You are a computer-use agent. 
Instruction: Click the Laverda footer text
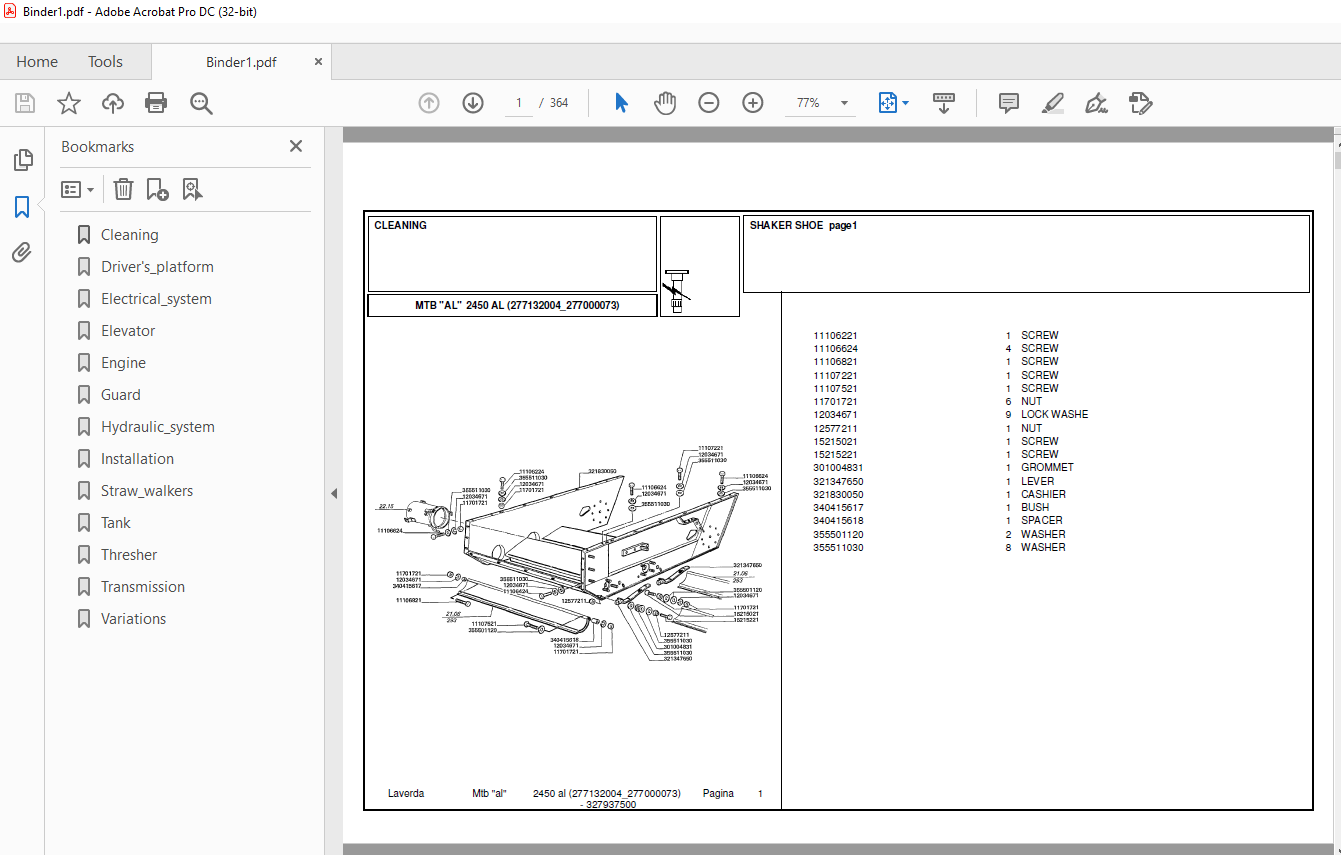coord(406,794)
